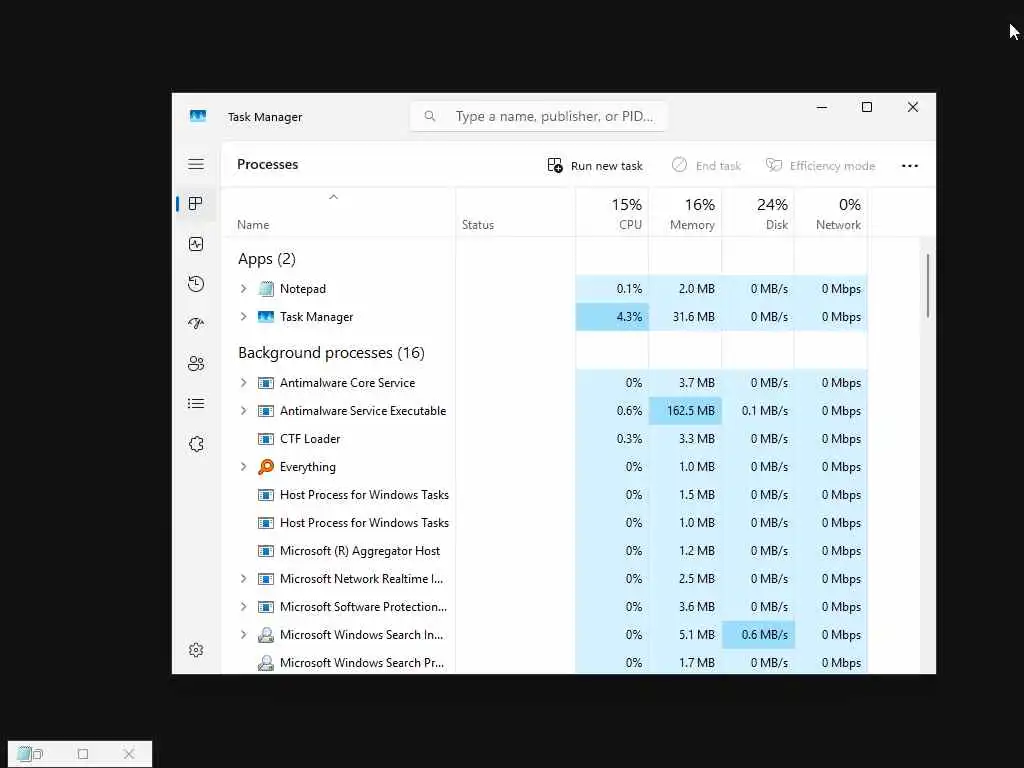Collapse the column sort chevron above Name
The width and height of the screenshot is (1024, 768).
point(333,197)
